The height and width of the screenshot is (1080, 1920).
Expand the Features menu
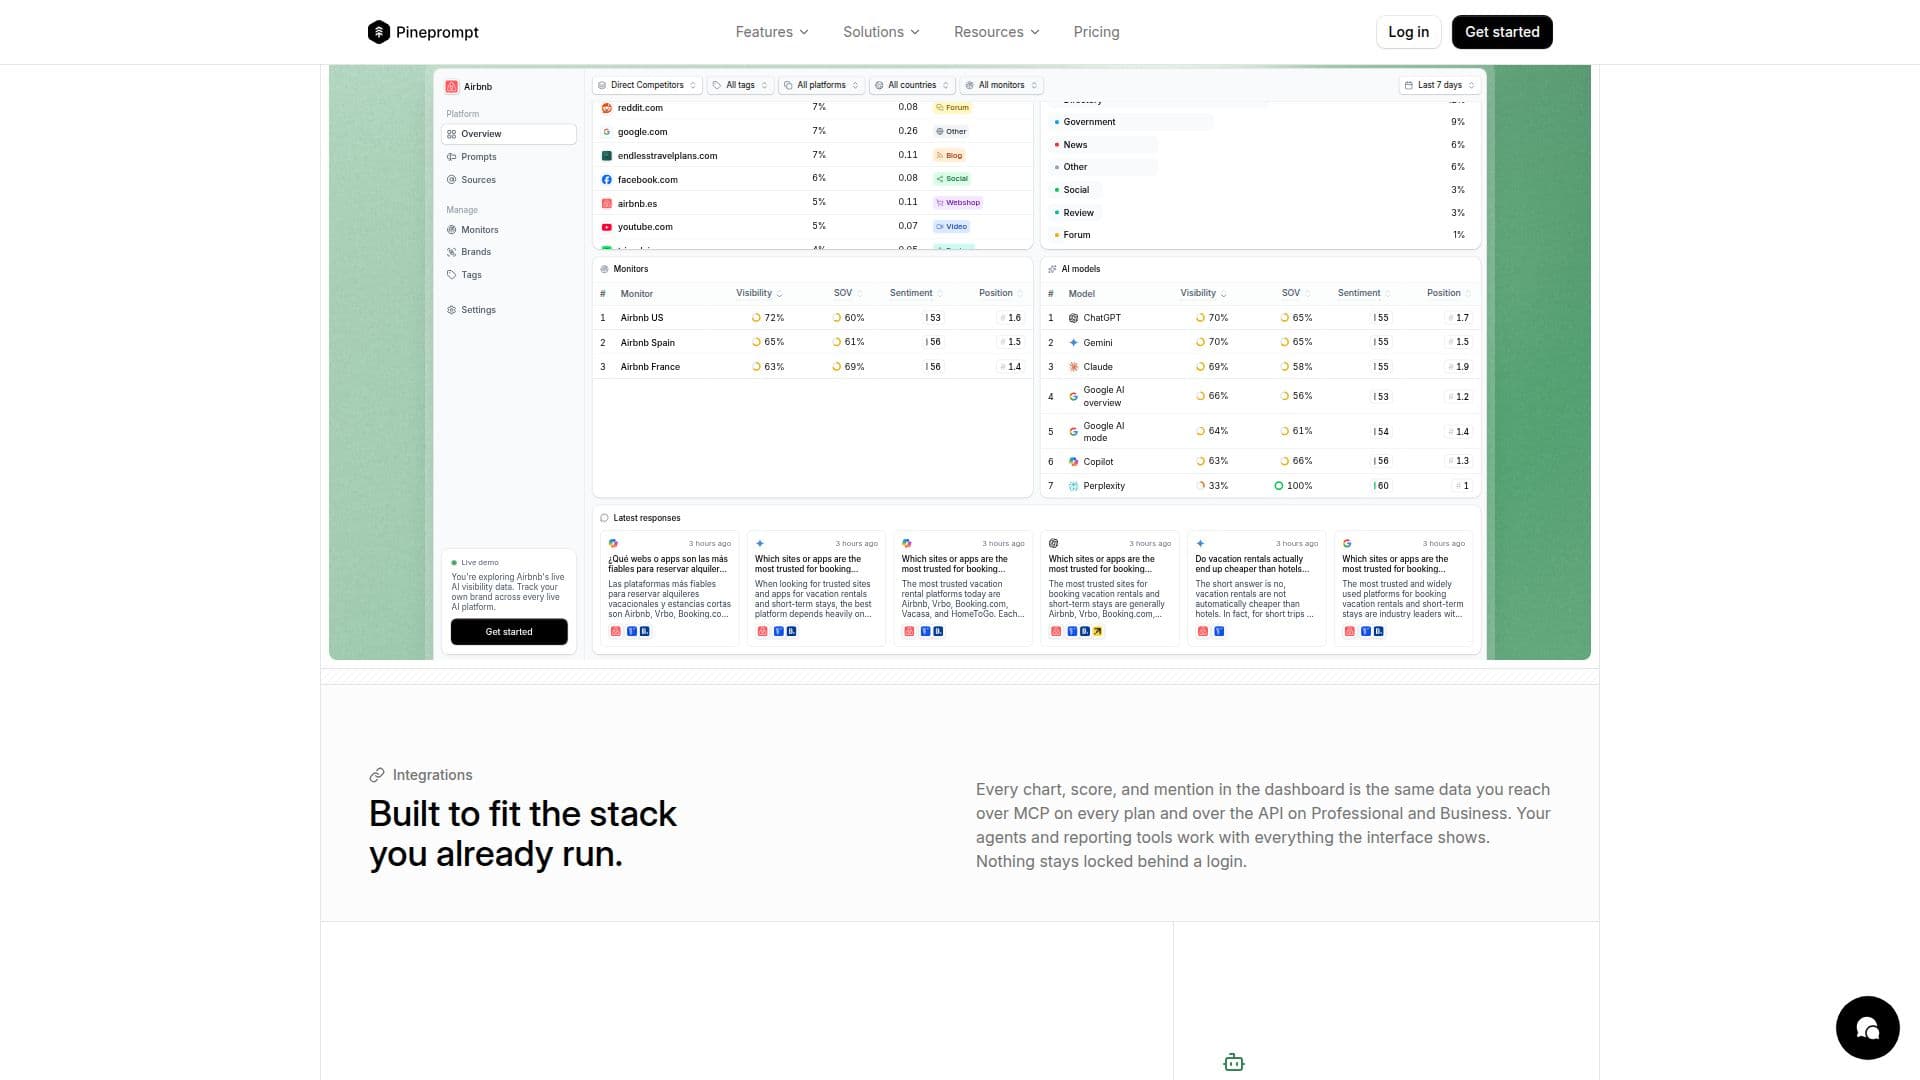tap(772, 32)
